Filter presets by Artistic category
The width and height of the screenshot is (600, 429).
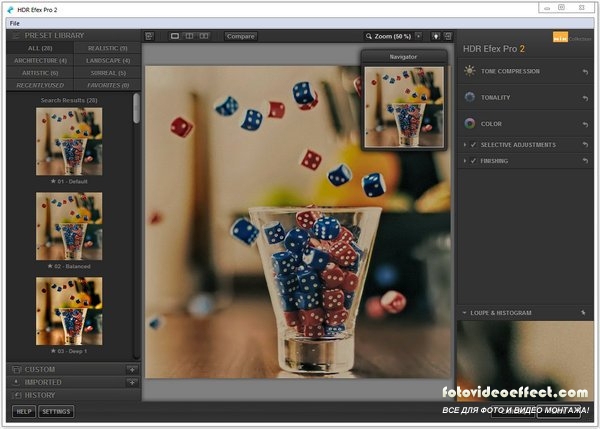pyautogui.click(x=40, y=73)
